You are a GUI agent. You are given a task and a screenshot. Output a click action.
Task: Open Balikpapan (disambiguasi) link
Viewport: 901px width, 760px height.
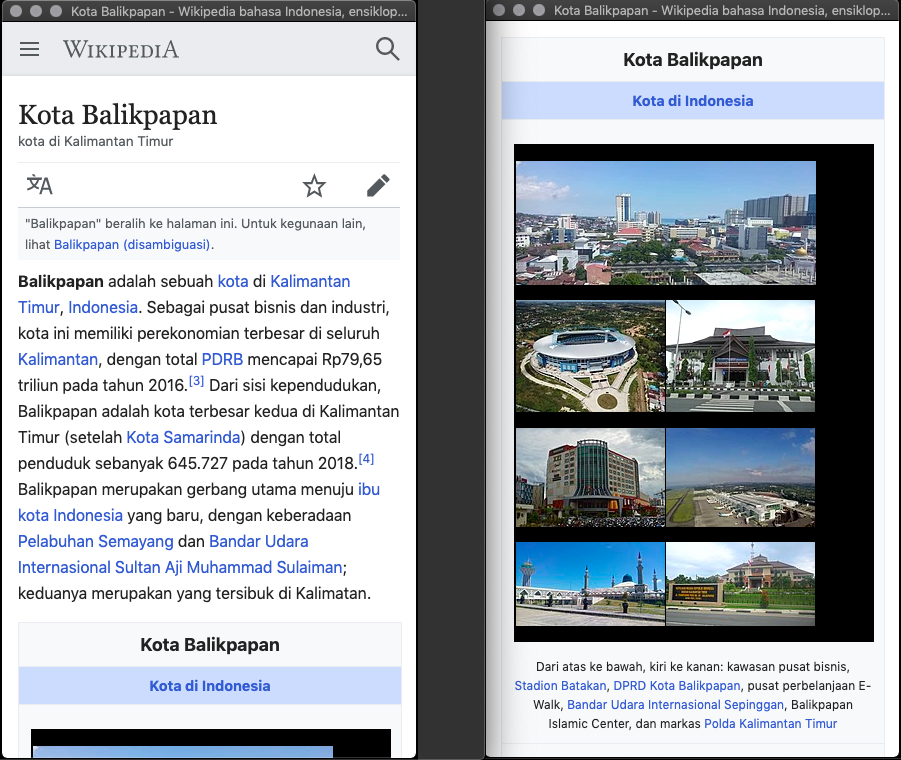click(x=132, y=245)
